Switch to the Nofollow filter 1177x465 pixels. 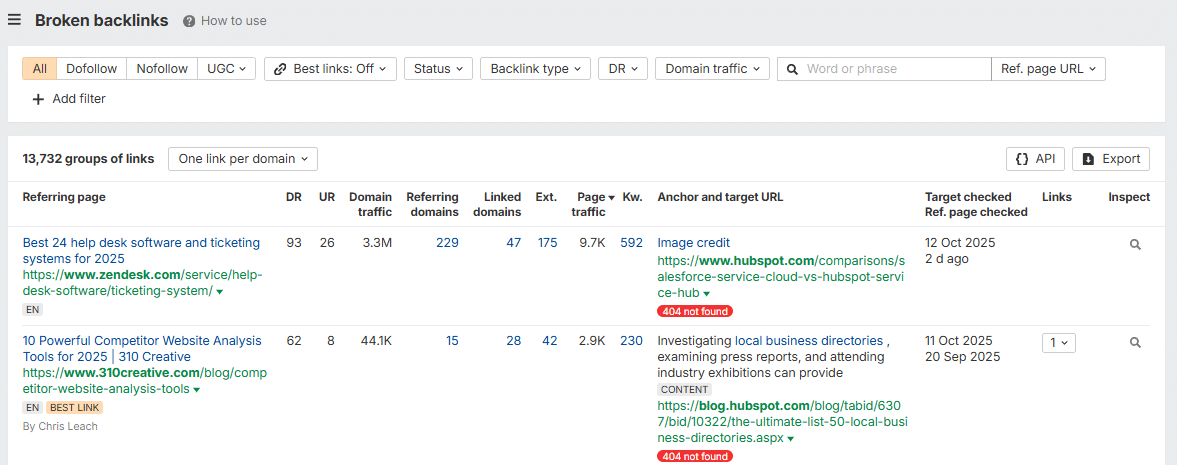coord(162,69)
